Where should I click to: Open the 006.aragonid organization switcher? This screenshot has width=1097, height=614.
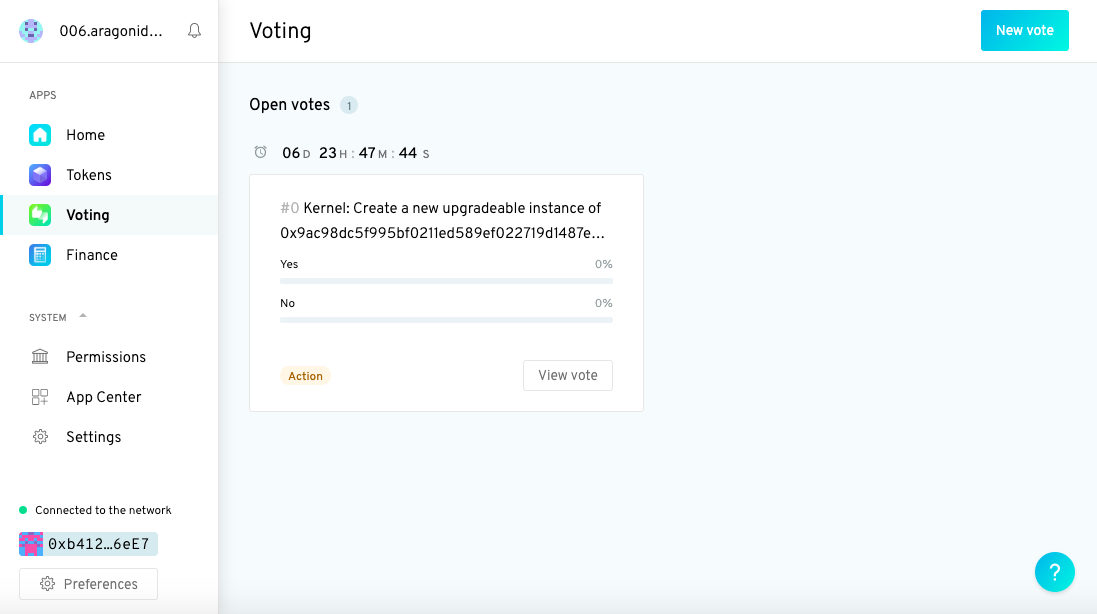pos(110,31)
